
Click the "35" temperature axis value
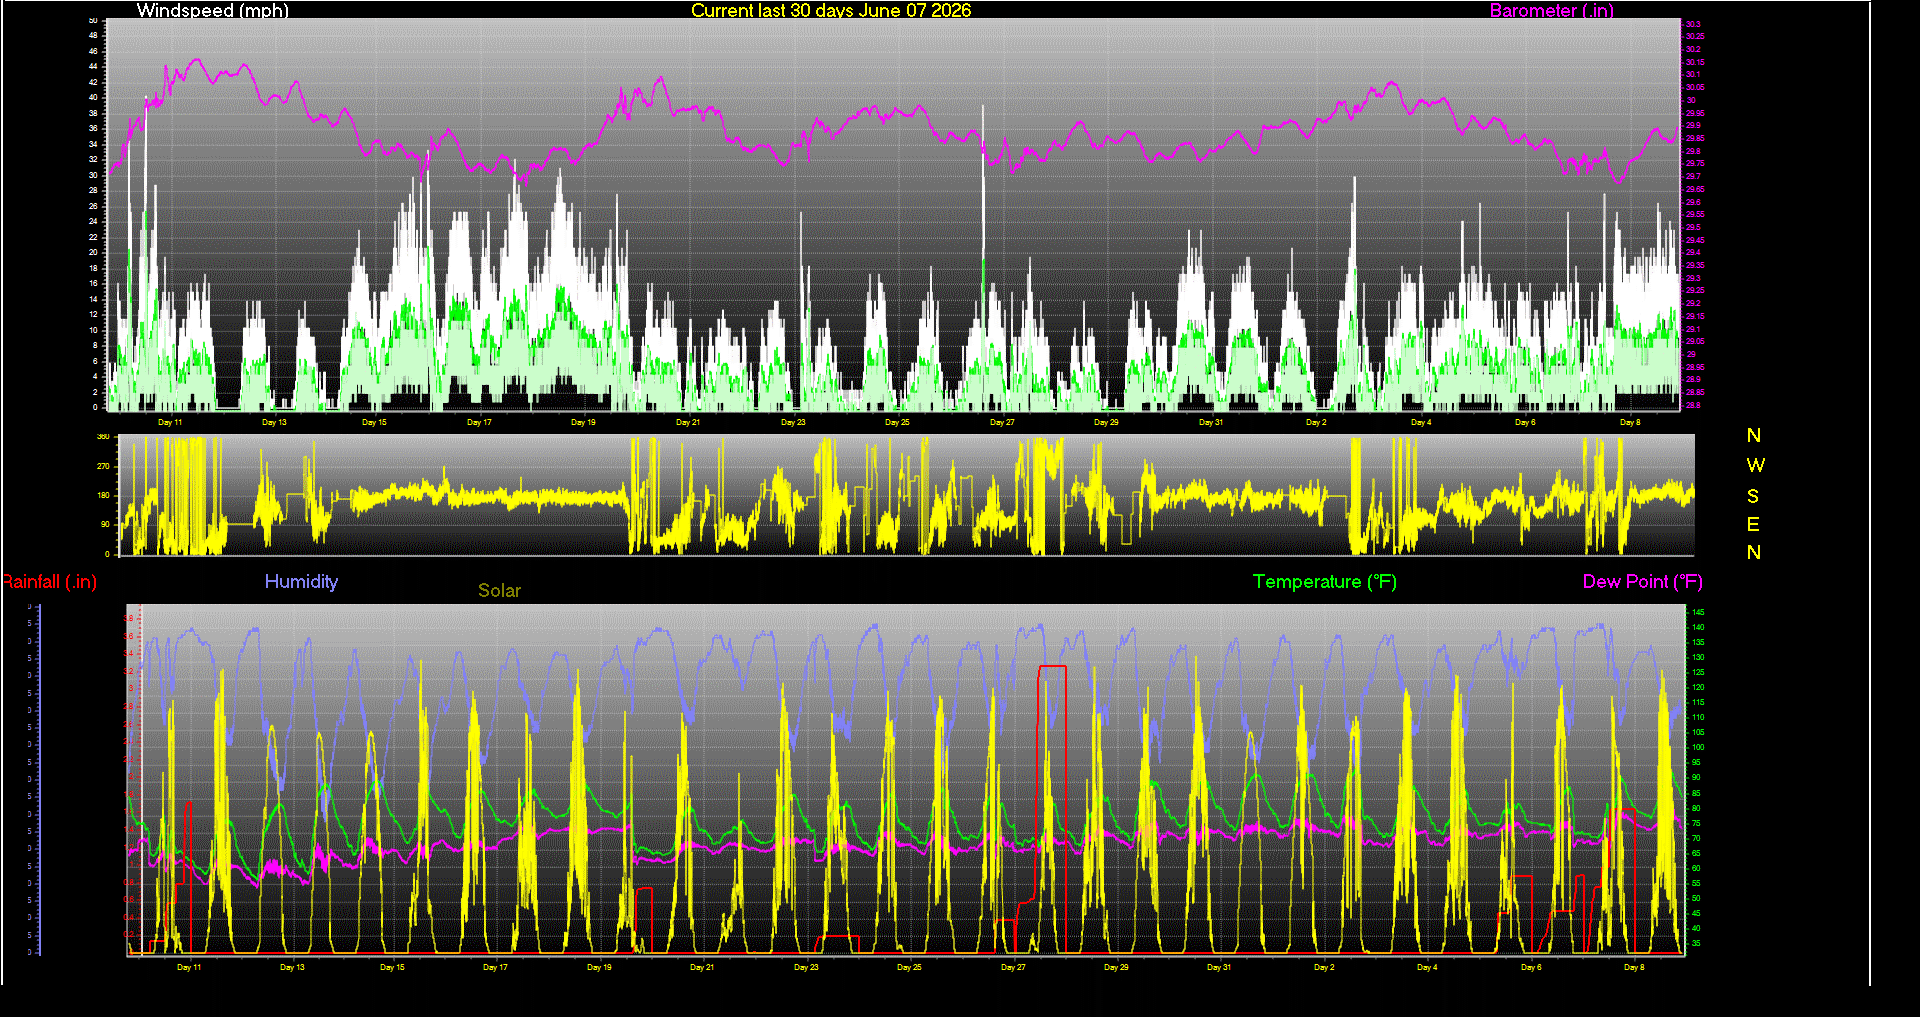[1696, 944]
